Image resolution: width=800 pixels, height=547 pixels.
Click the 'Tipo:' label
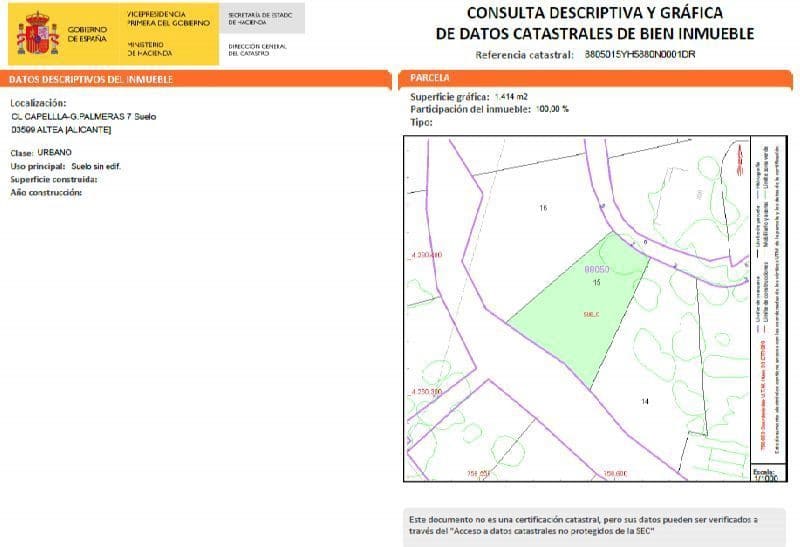click(421, 122)
